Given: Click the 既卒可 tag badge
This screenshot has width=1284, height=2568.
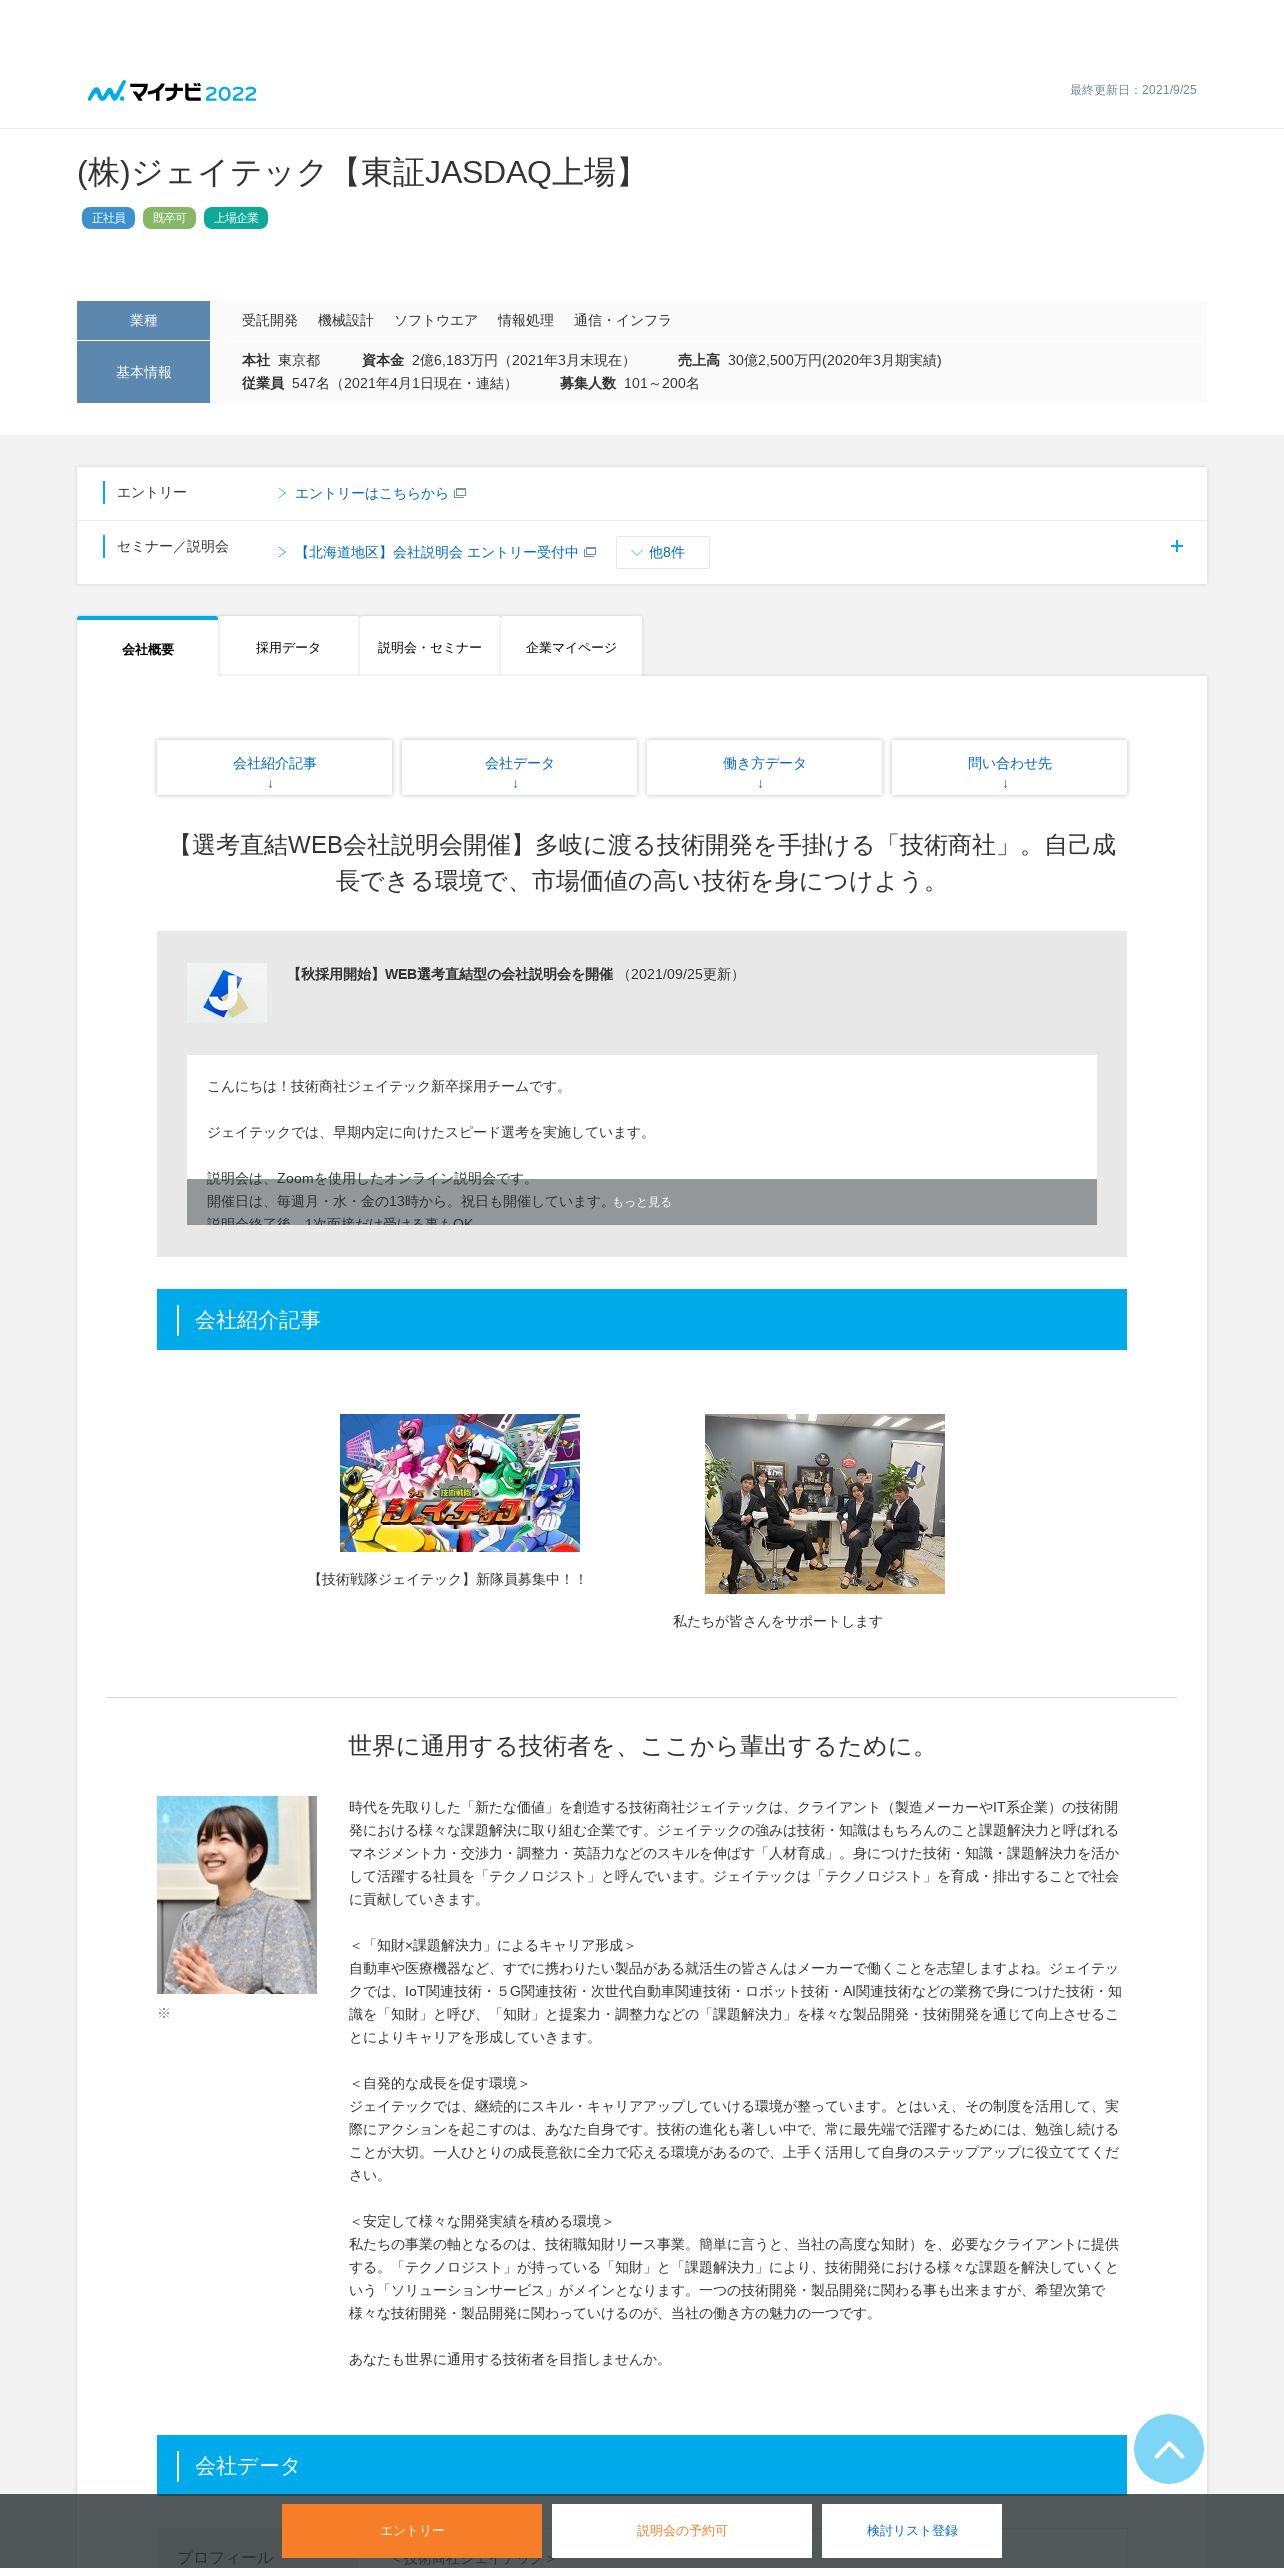Looking at the screenshot, I should tap(169, 218).
